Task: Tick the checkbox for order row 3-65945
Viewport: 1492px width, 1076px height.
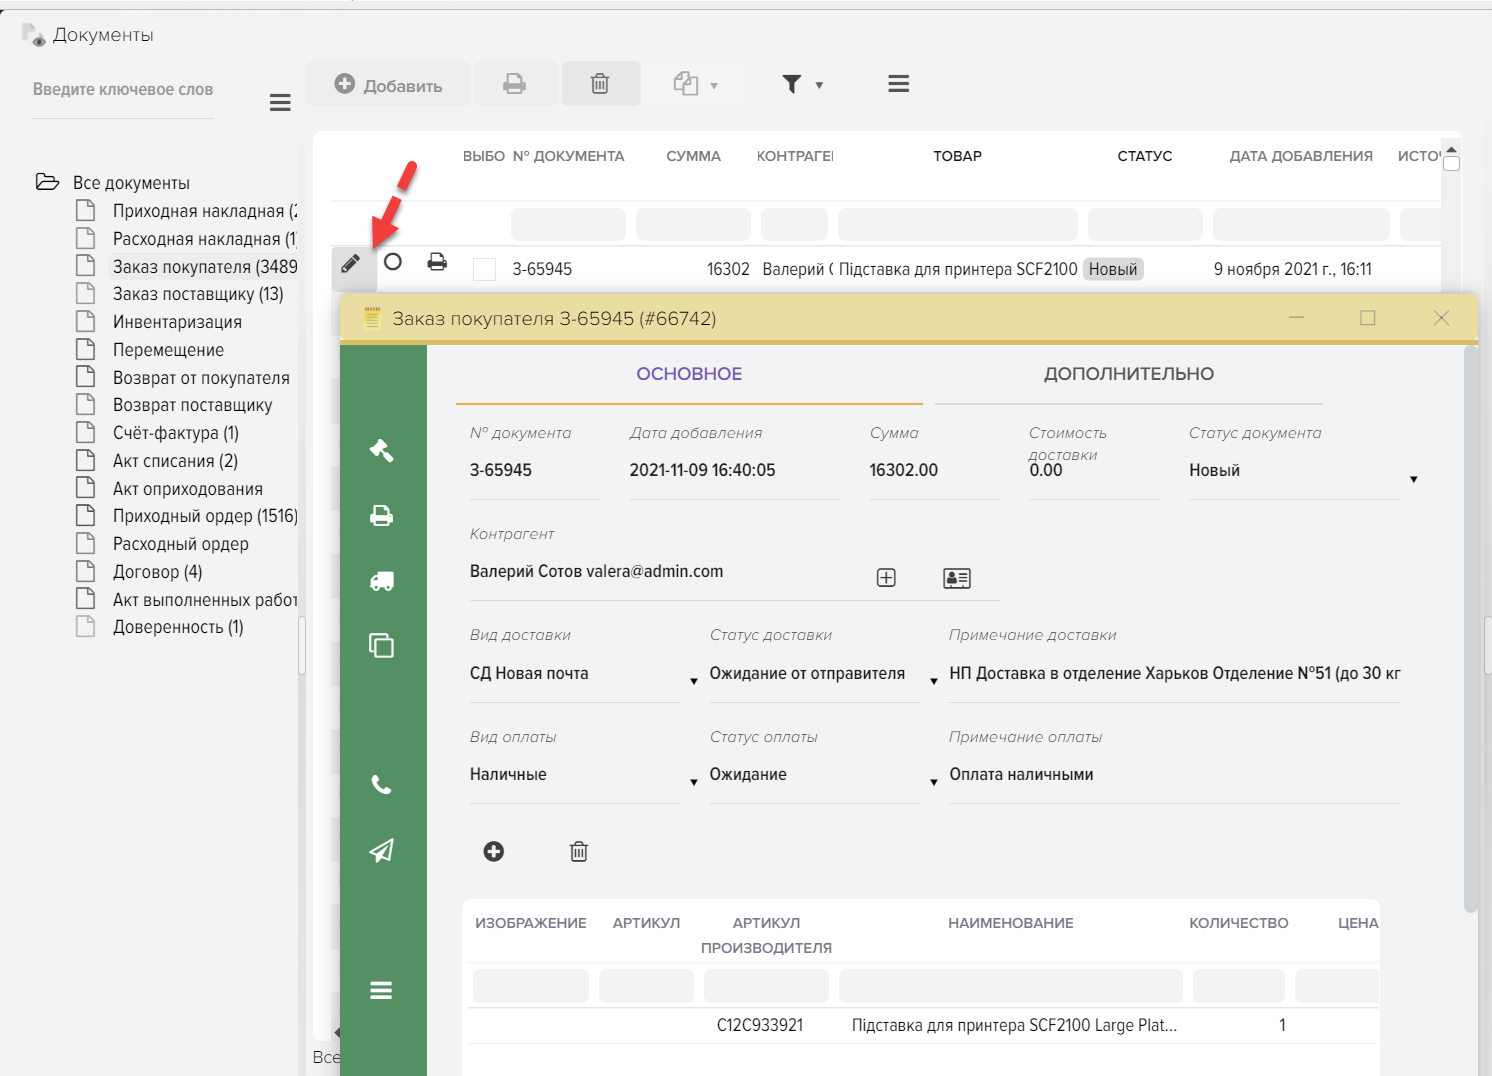Action: point(484,269)
